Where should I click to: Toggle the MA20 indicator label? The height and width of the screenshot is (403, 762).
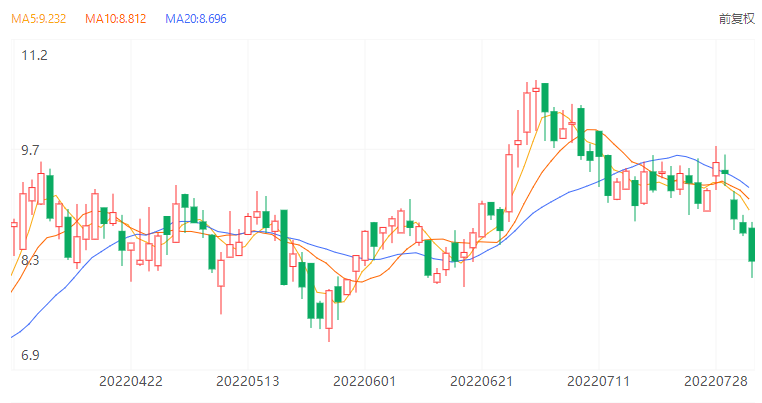pyautogui.click(x=196, y=19)
